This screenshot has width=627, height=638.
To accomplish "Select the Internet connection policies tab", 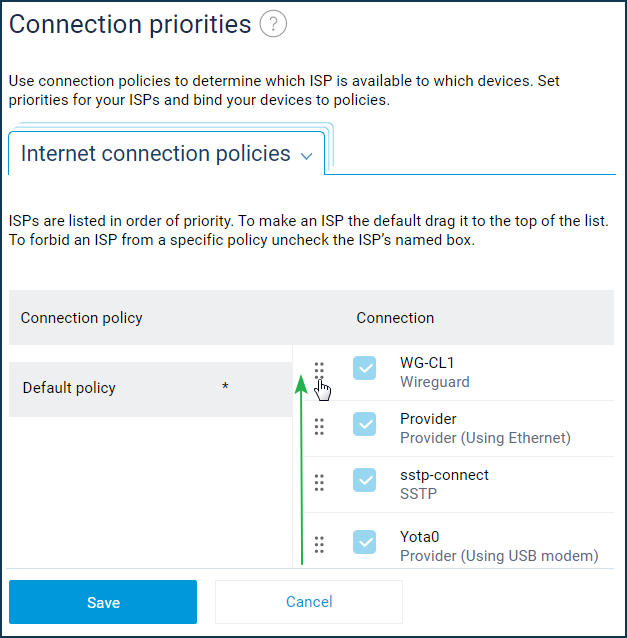I will click(166, 153).
